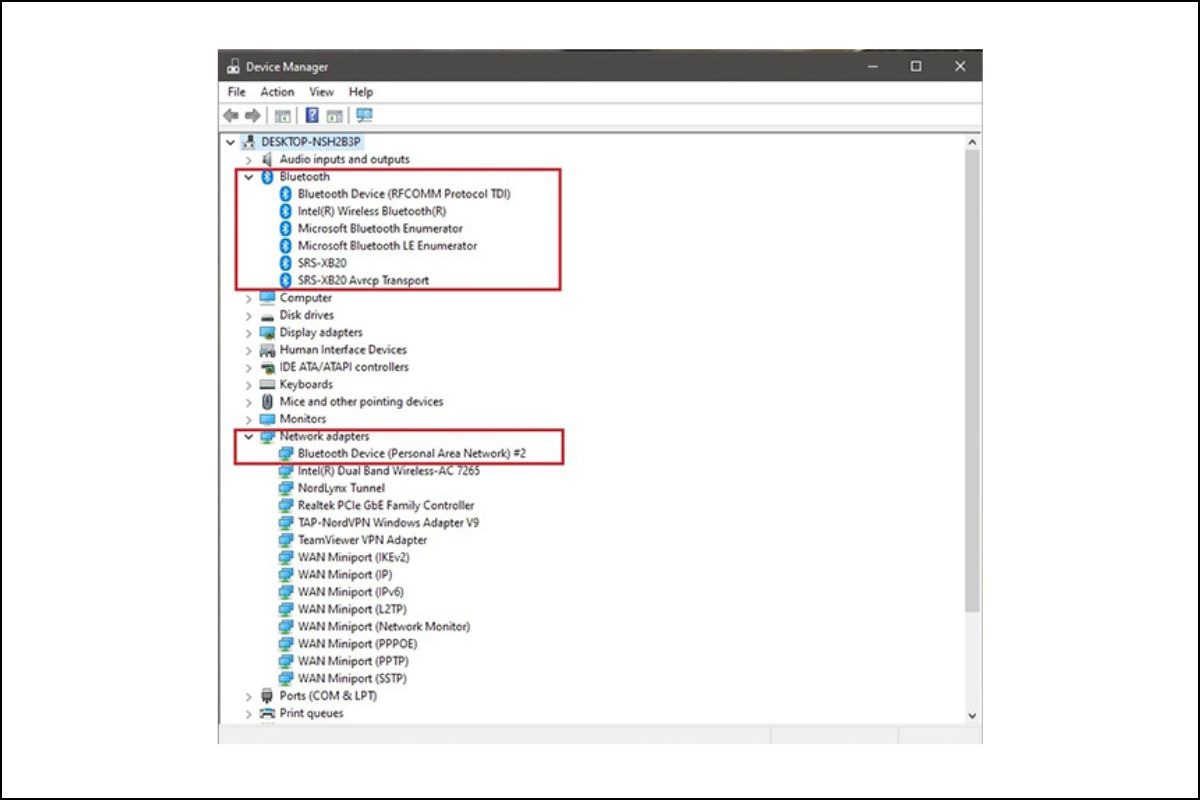
Task: Open the Help menu
Action: 361,92
